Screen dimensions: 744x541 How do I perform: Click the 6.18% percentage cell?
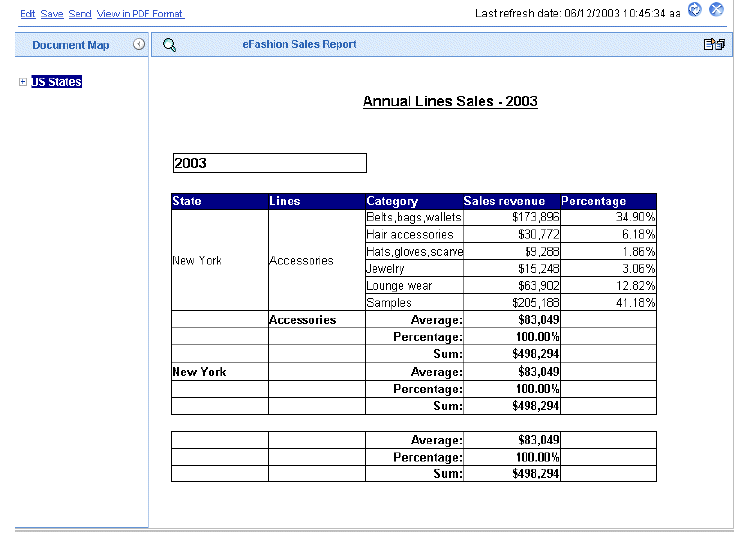click(609, 234)
